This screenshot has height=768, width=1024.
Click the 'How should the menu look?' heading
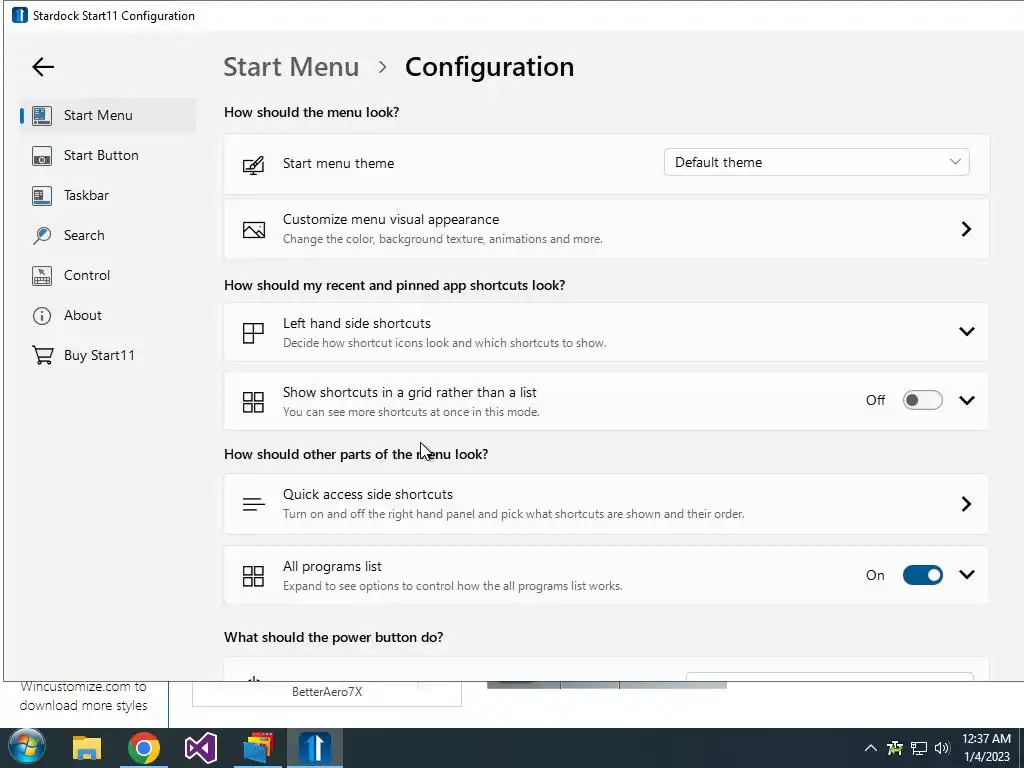pos(312,112)
